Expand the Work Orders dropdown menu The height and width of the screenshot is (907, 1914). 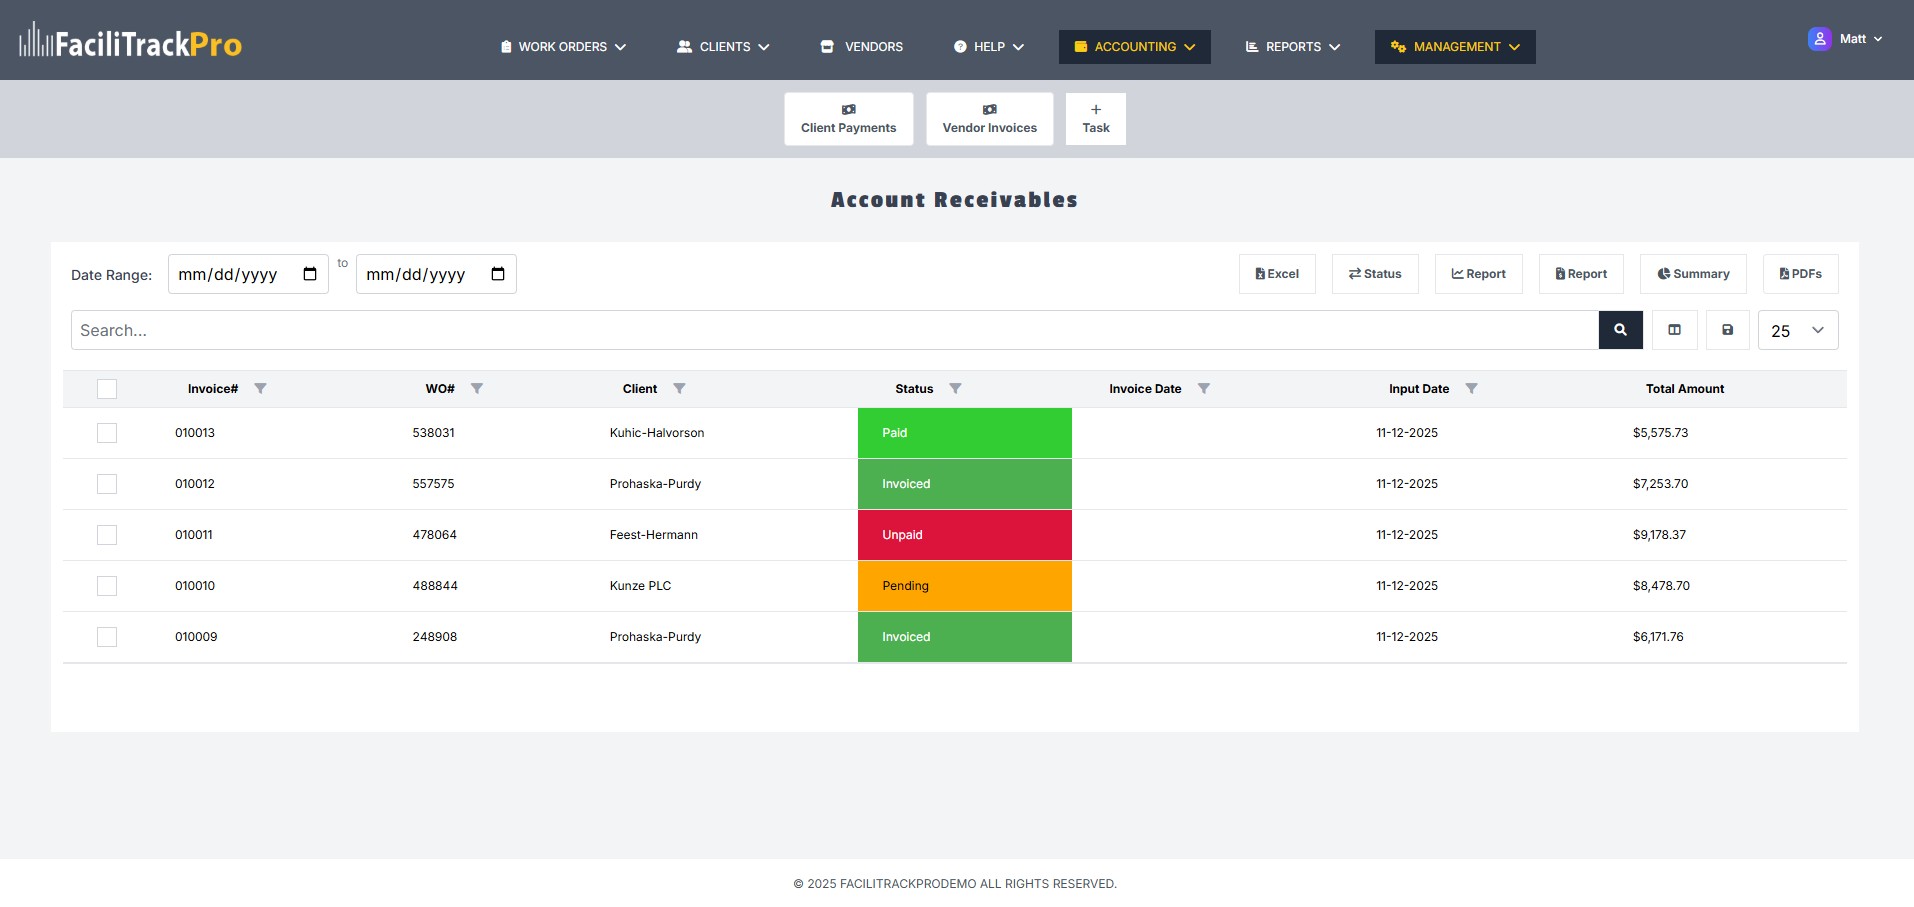[563, 47]
